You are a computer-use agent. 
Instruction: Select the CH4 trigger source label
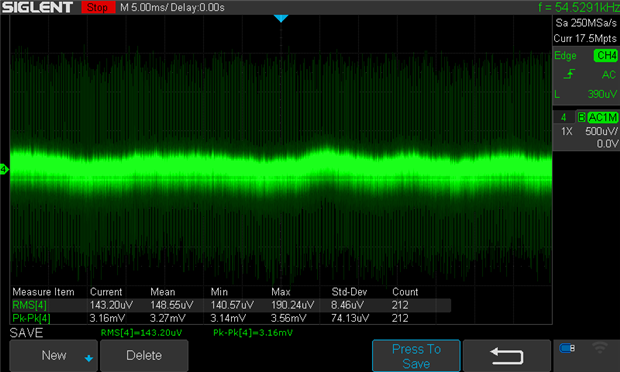click(605, 55)
